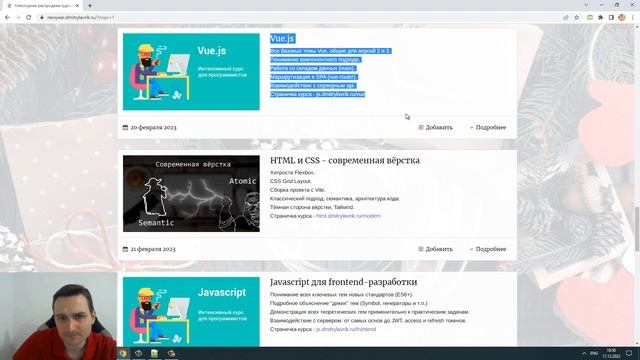Image resolution: width=640 pixels, height=360 pixels.
Task: Click Добавить on the HTML и CSS card
Action: (436, 249)
